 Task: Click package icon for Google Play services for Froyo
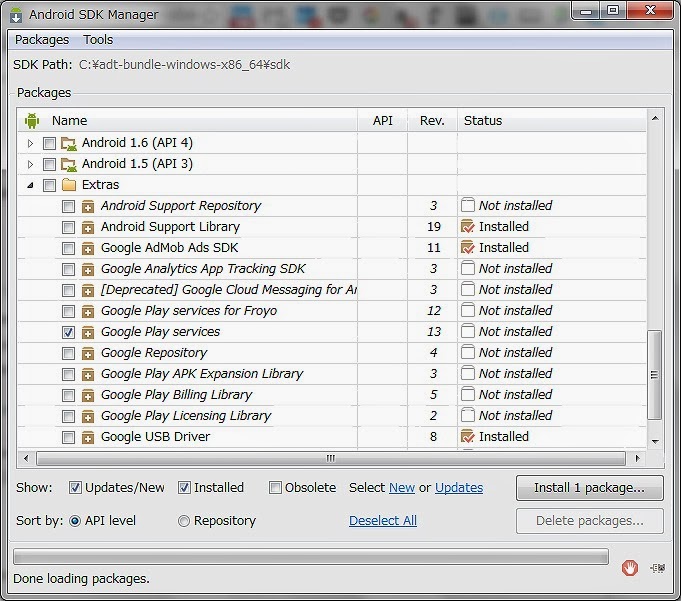(x=88, y=311)
